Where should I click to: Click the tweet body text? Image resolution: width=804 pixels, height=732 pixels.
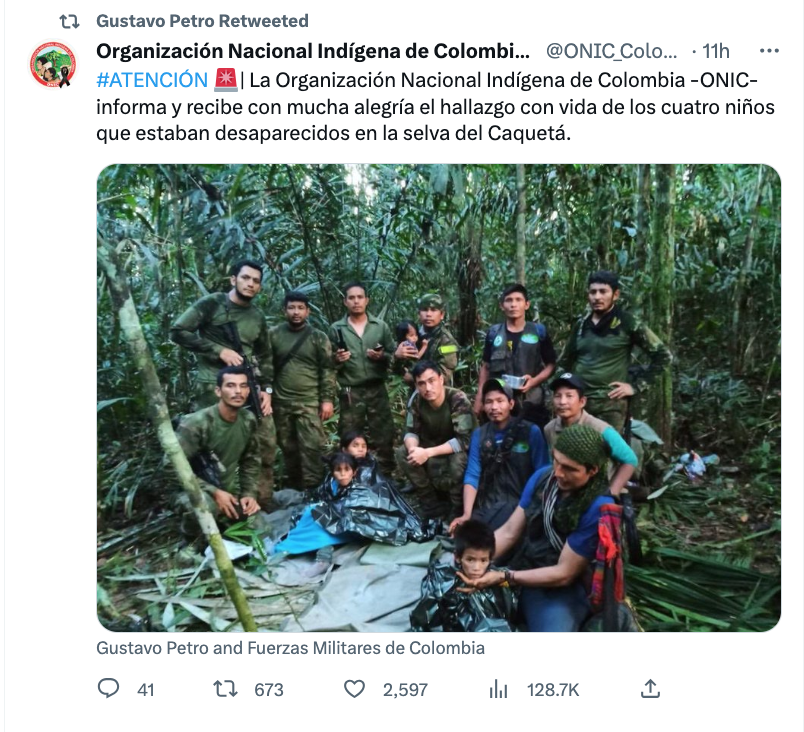[436, 107]
